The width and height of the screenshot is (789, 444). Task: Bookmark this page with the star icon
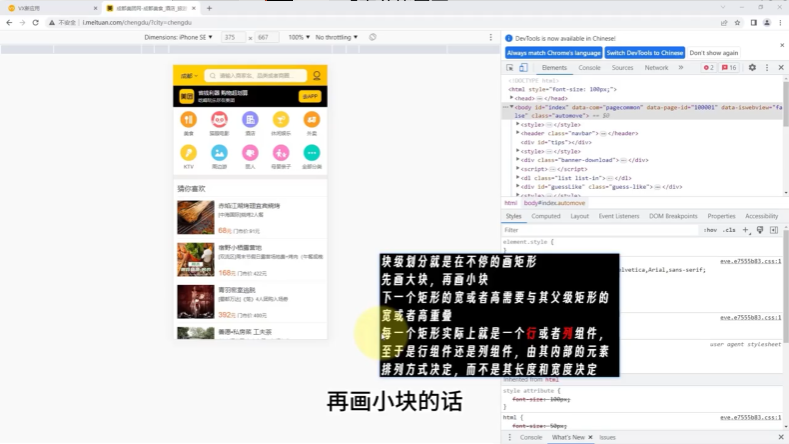(x=737, y=23)
